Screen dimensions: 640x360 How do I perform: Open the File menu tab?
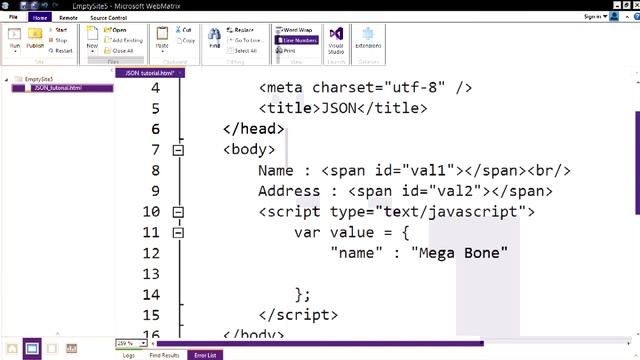coord(13,17)
